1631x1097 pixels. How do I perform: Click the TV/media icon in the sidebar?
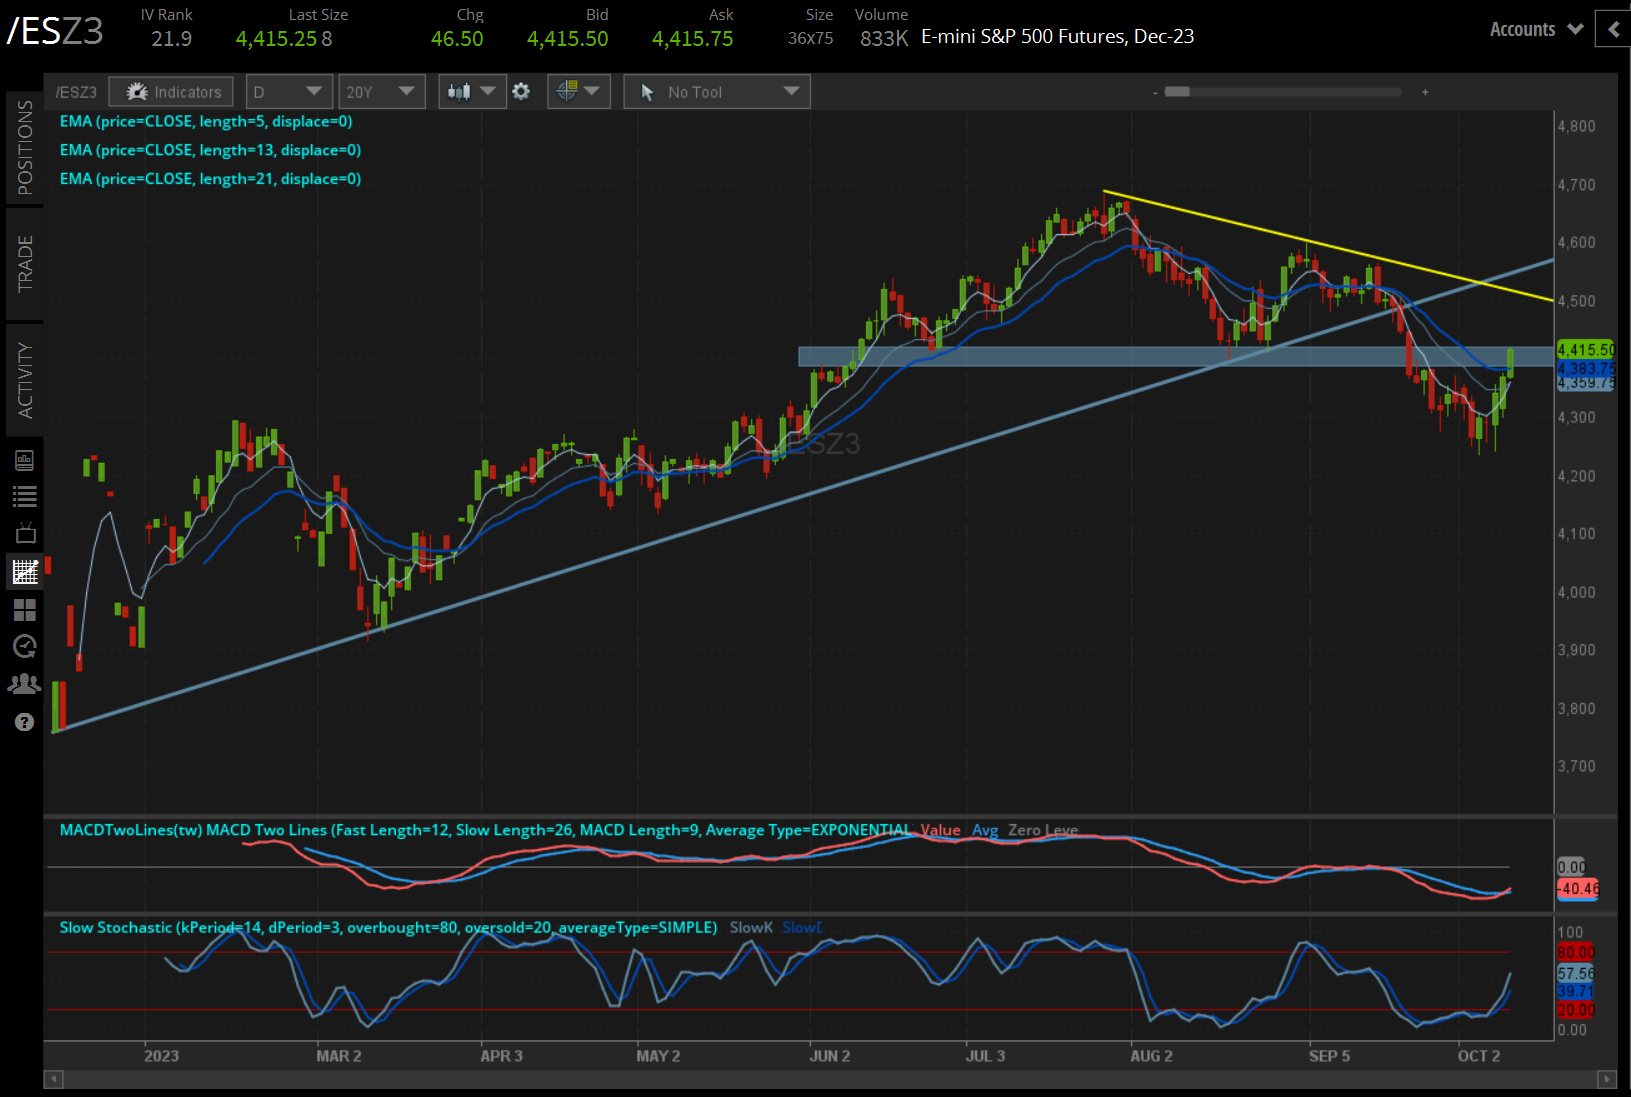coord(25,533)
